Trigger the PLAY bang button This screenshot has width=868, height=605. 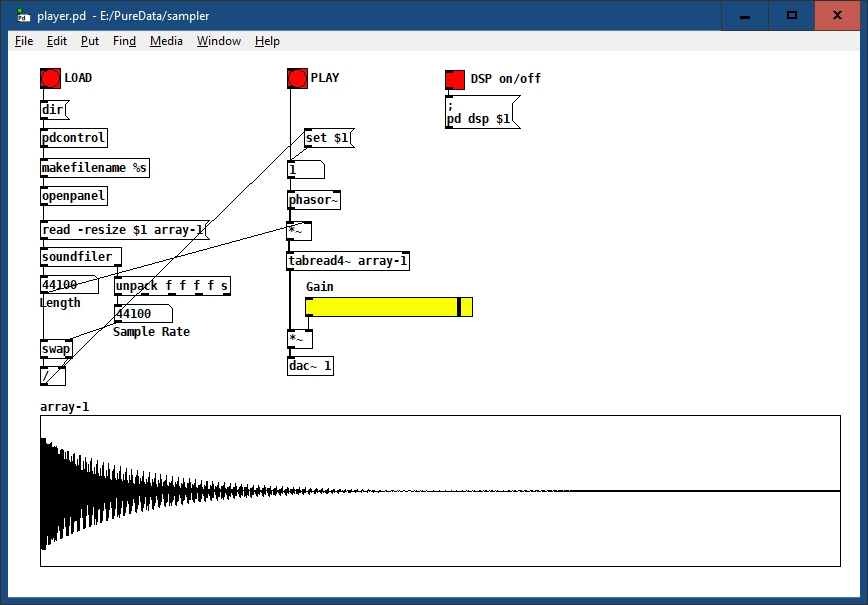tap(297, 79)
